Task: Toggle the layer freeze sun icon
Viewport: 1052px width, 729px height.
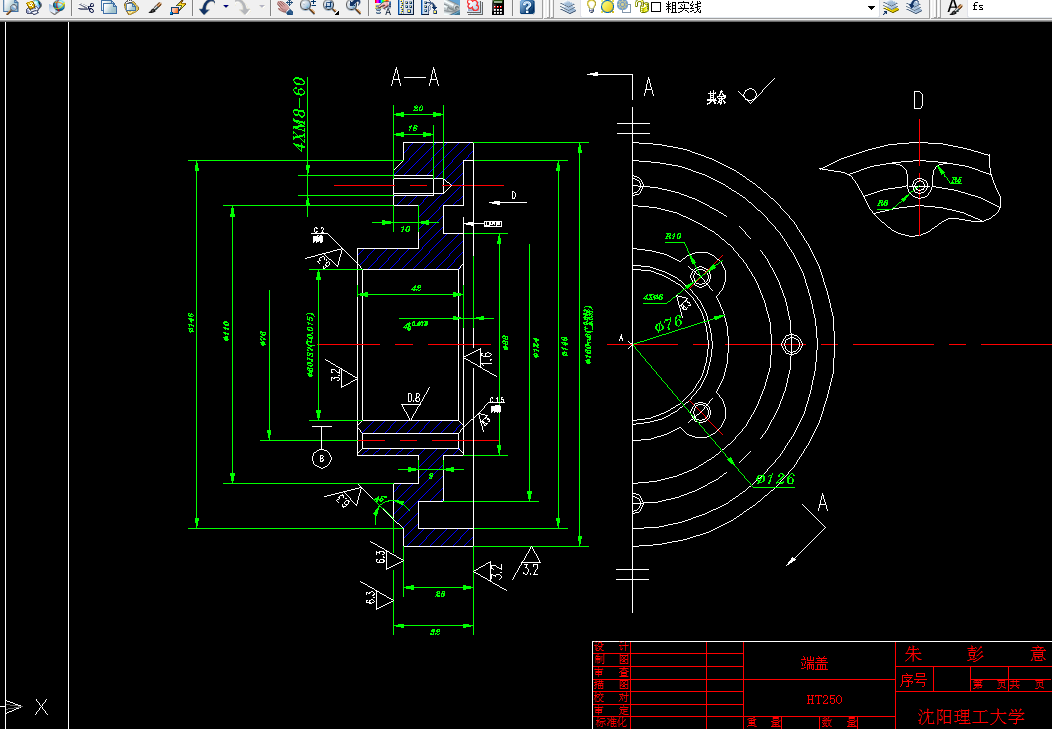Action: tap(607, 8)
